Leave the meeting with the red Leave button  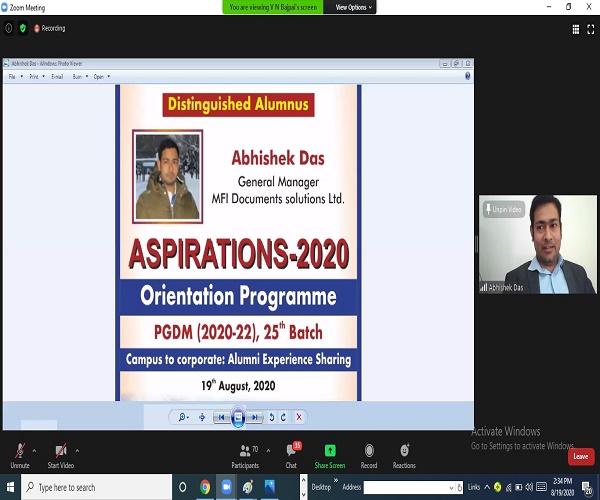tap(581, 456)
